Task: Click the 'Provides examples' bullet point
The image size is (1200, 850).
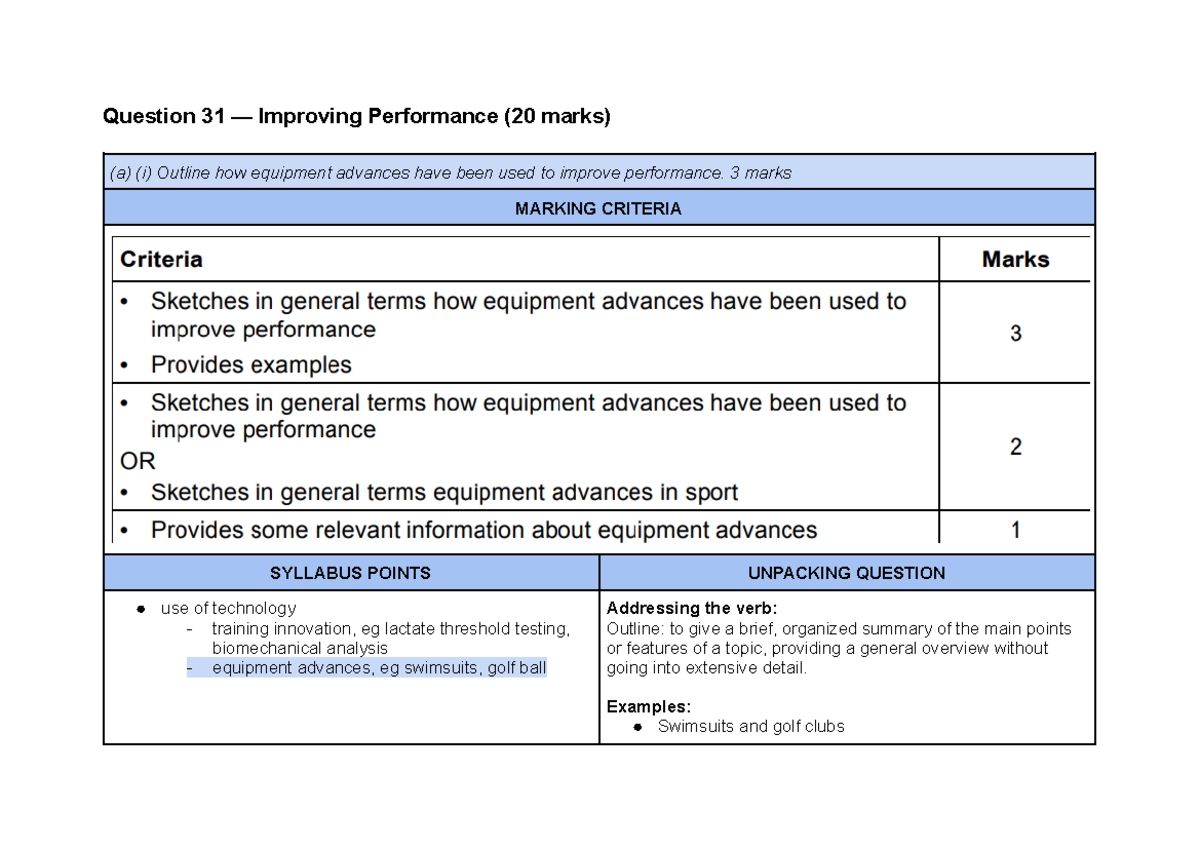Action: tap(251, 365)
